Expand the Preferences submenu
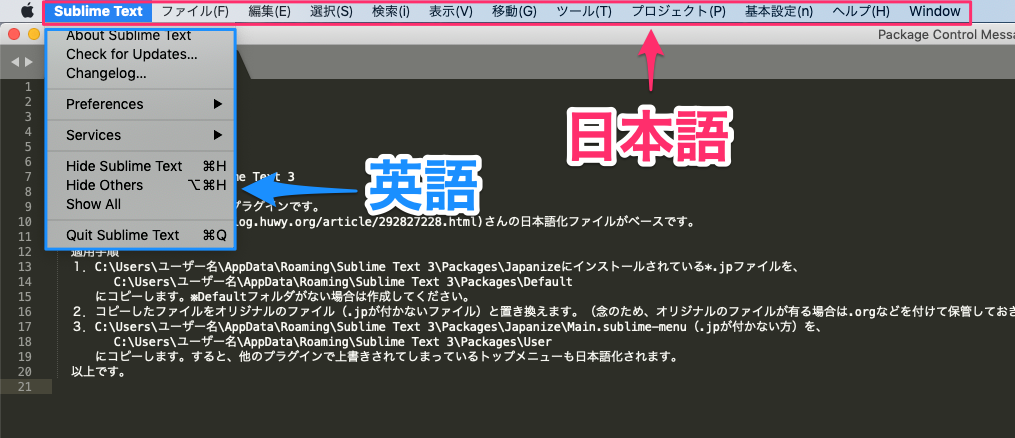The width and height of the screenshot is (1015, 438). [140, 104]
